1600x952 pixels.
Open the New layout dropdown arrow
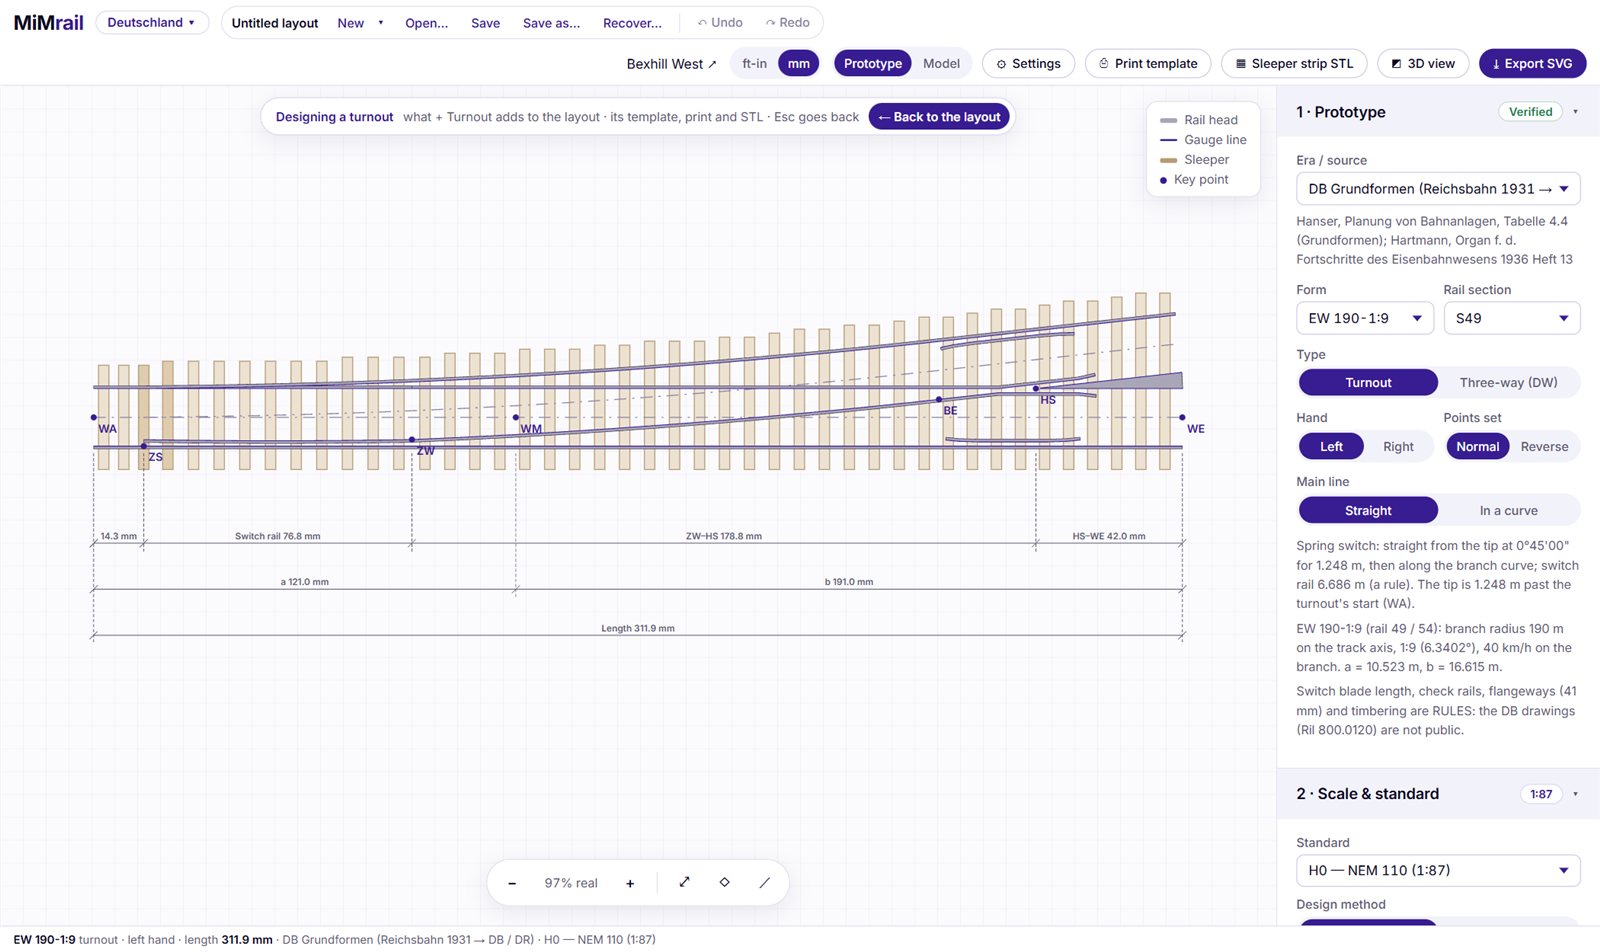point(381,22)
